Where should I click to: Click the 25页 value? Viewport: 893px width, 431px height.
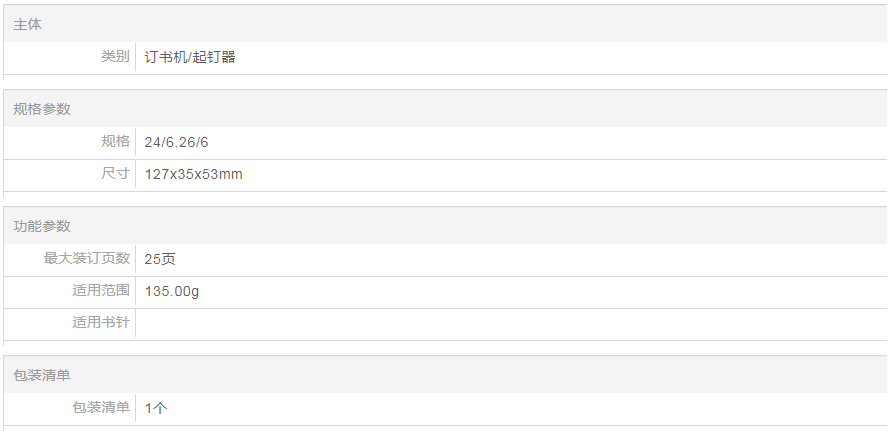[x=159, y=259]
